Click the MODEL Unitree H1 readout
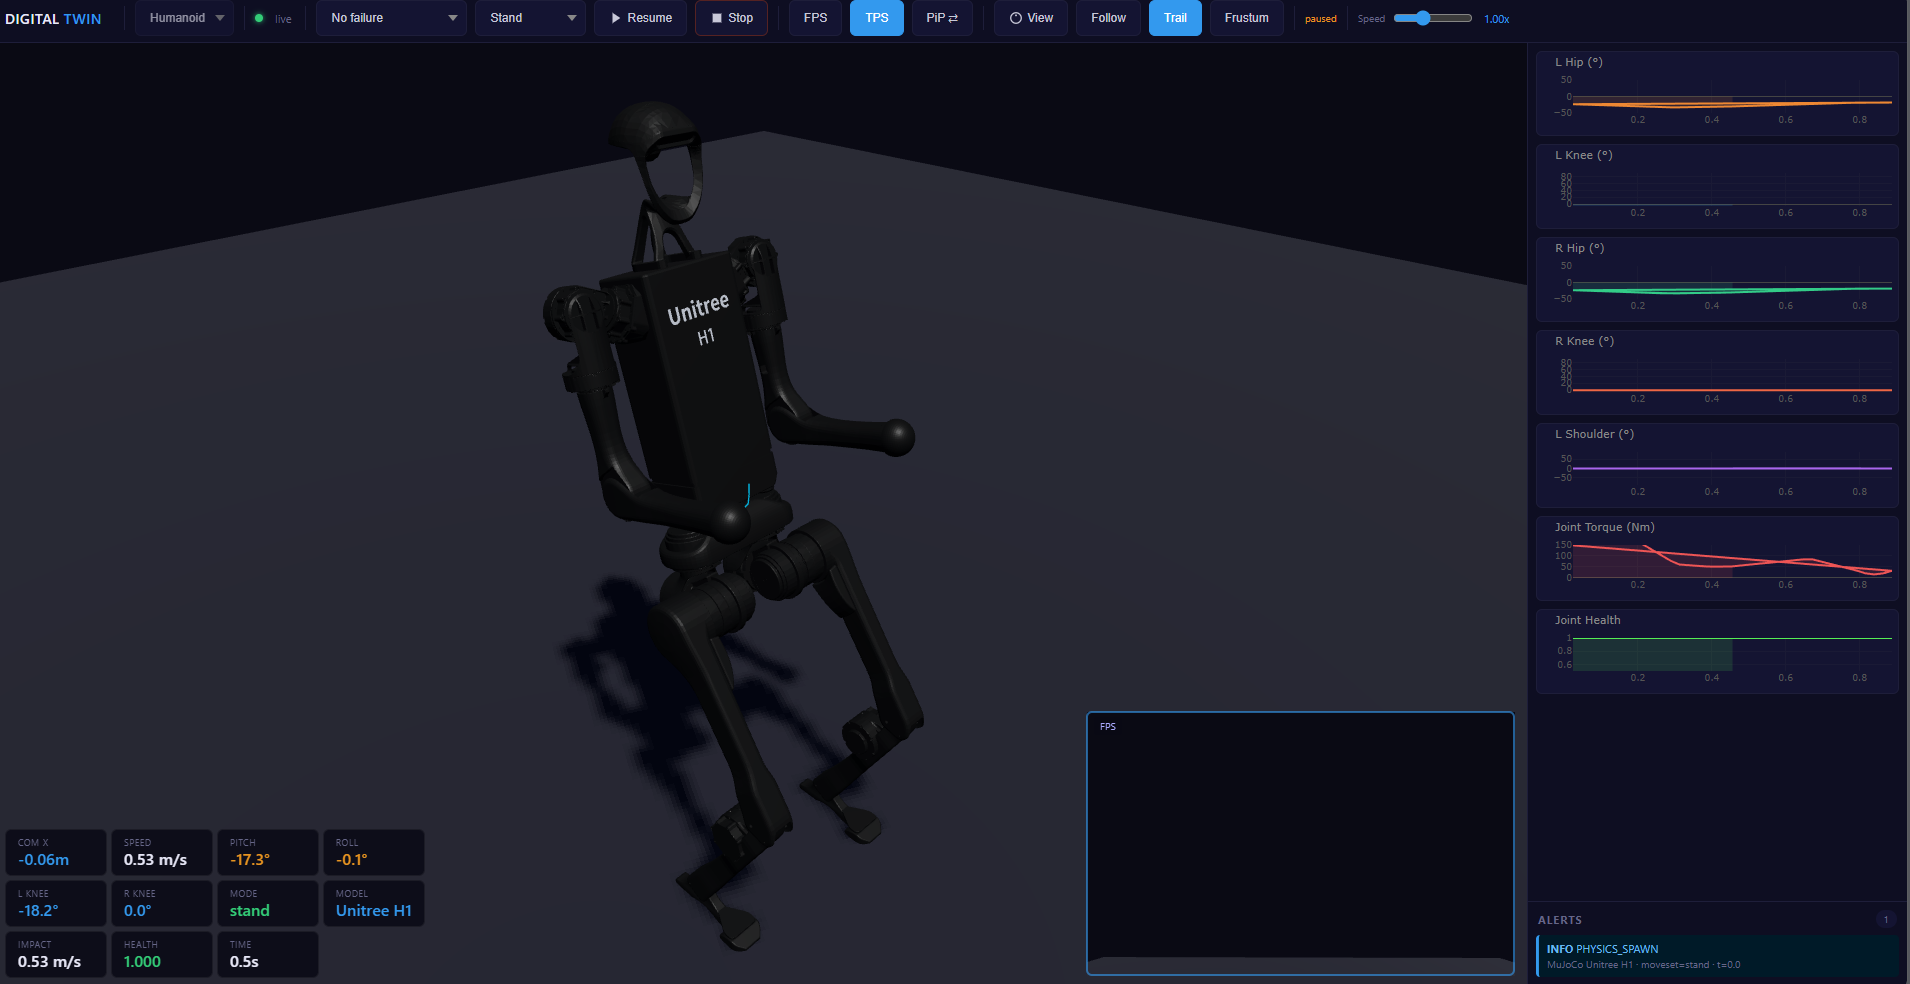The width and height of the screenshot is (1910, 984). [x=374, y=903]
